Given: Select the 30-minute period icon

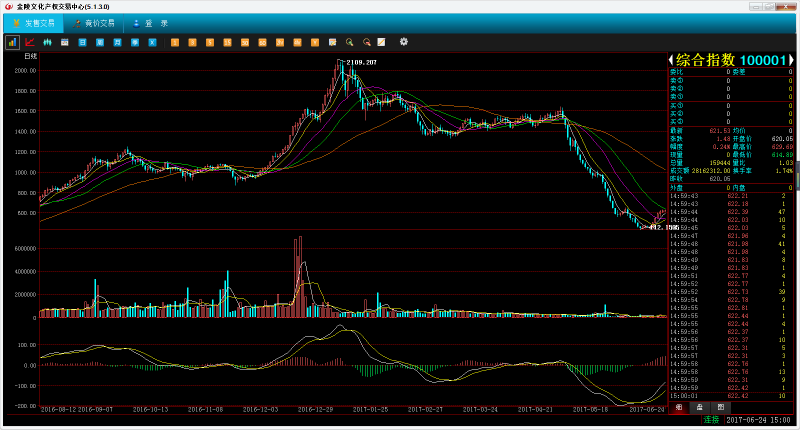Looking at the screenshot, I should click(245, 42).
